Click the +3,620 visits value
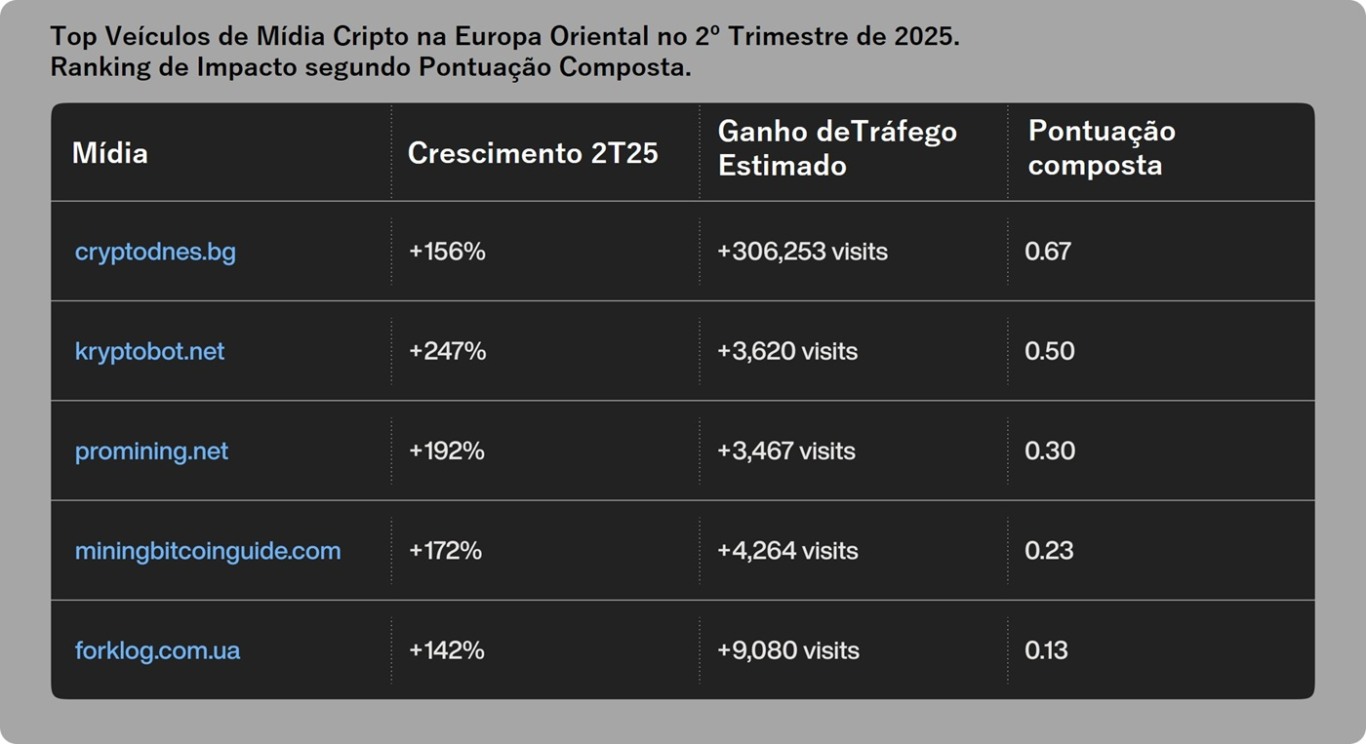 pos(787,352)
